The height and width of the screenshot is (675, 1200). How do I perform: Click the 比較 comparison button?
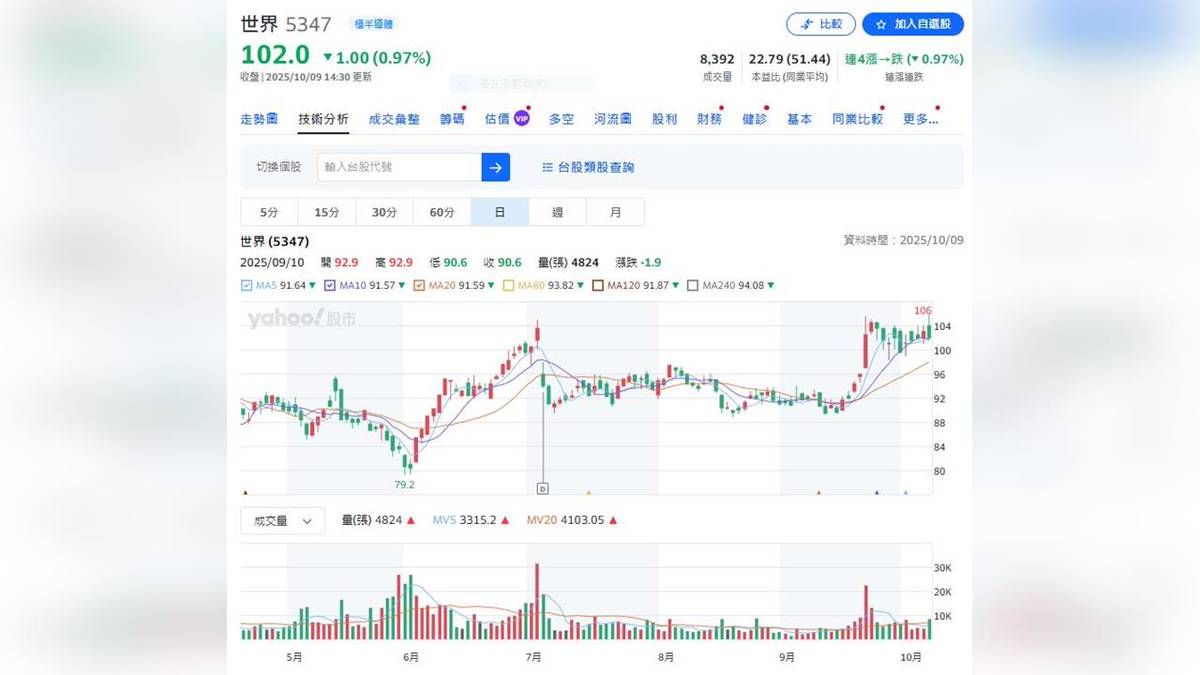coord(821,24)
